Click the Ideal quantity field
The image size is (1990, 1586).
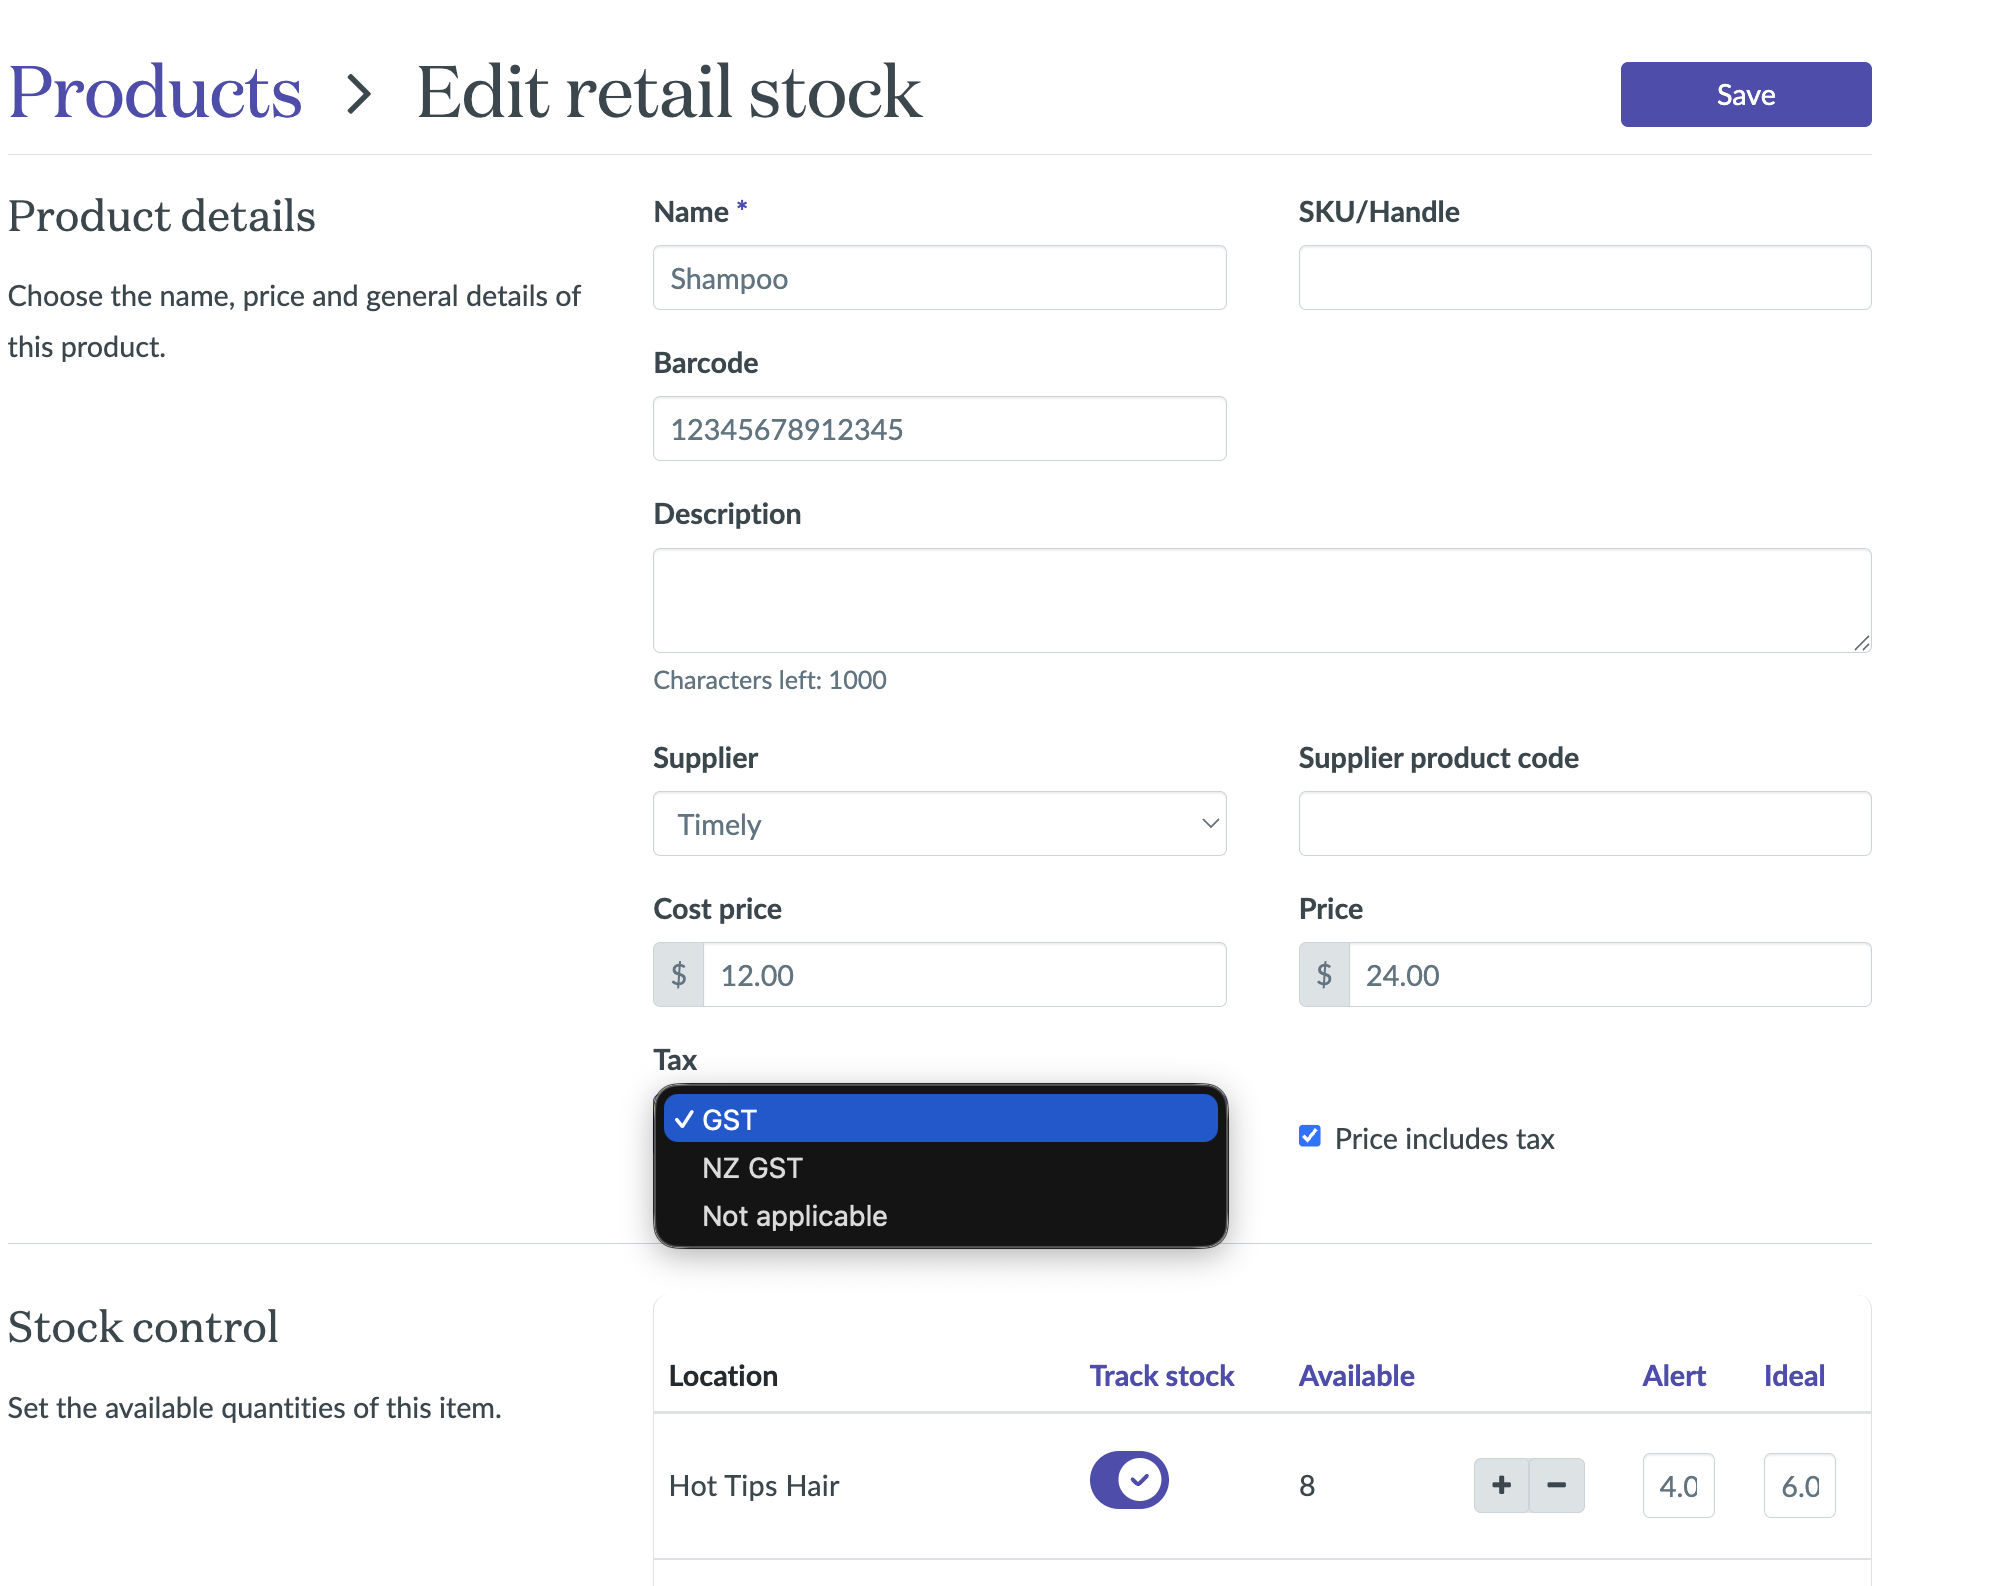pyautogui.click(x=1798, y=1486)
